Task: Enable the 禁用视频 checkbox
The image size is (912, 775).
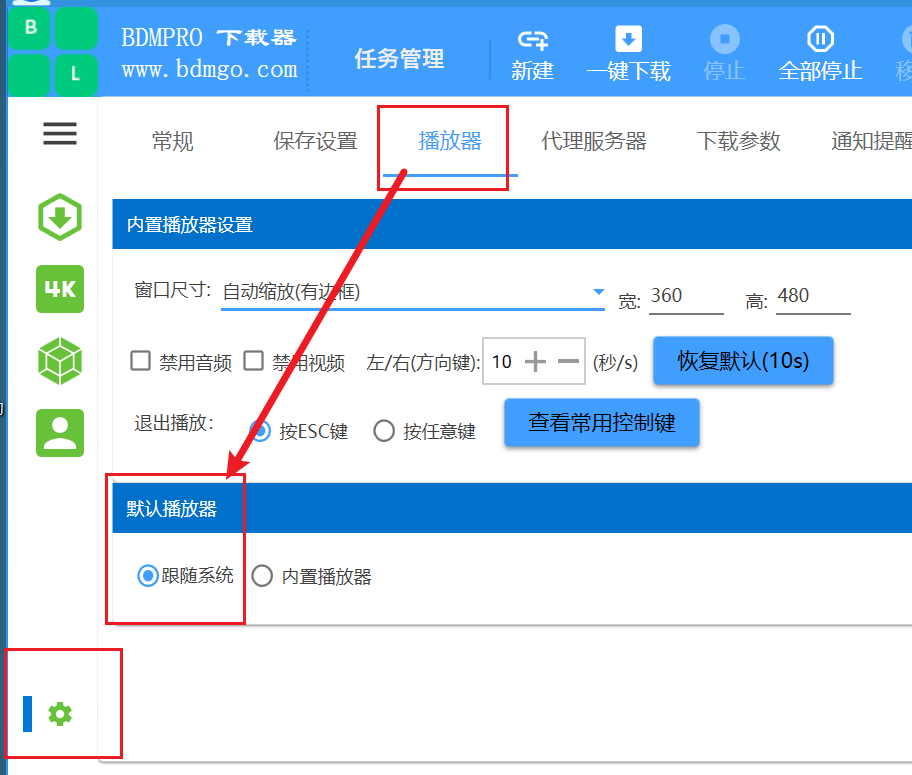Action: point(253,361)
